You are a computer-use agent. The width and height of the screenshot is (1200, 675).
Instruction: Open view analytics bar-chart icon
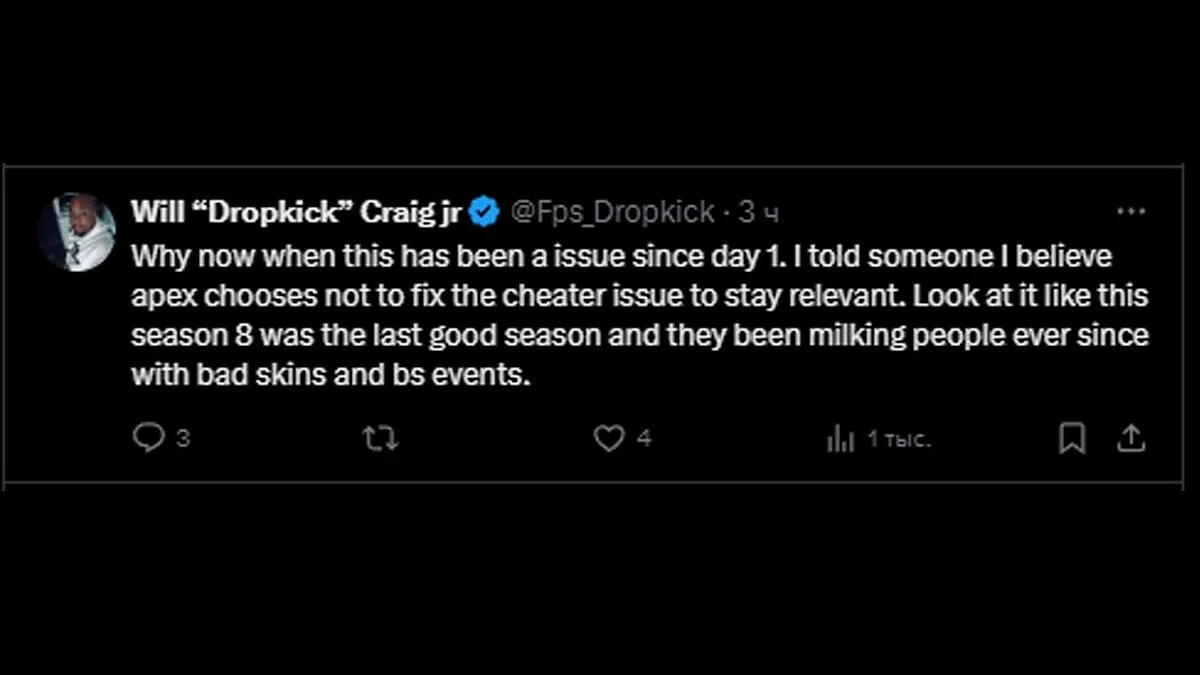tap(840, 438)
